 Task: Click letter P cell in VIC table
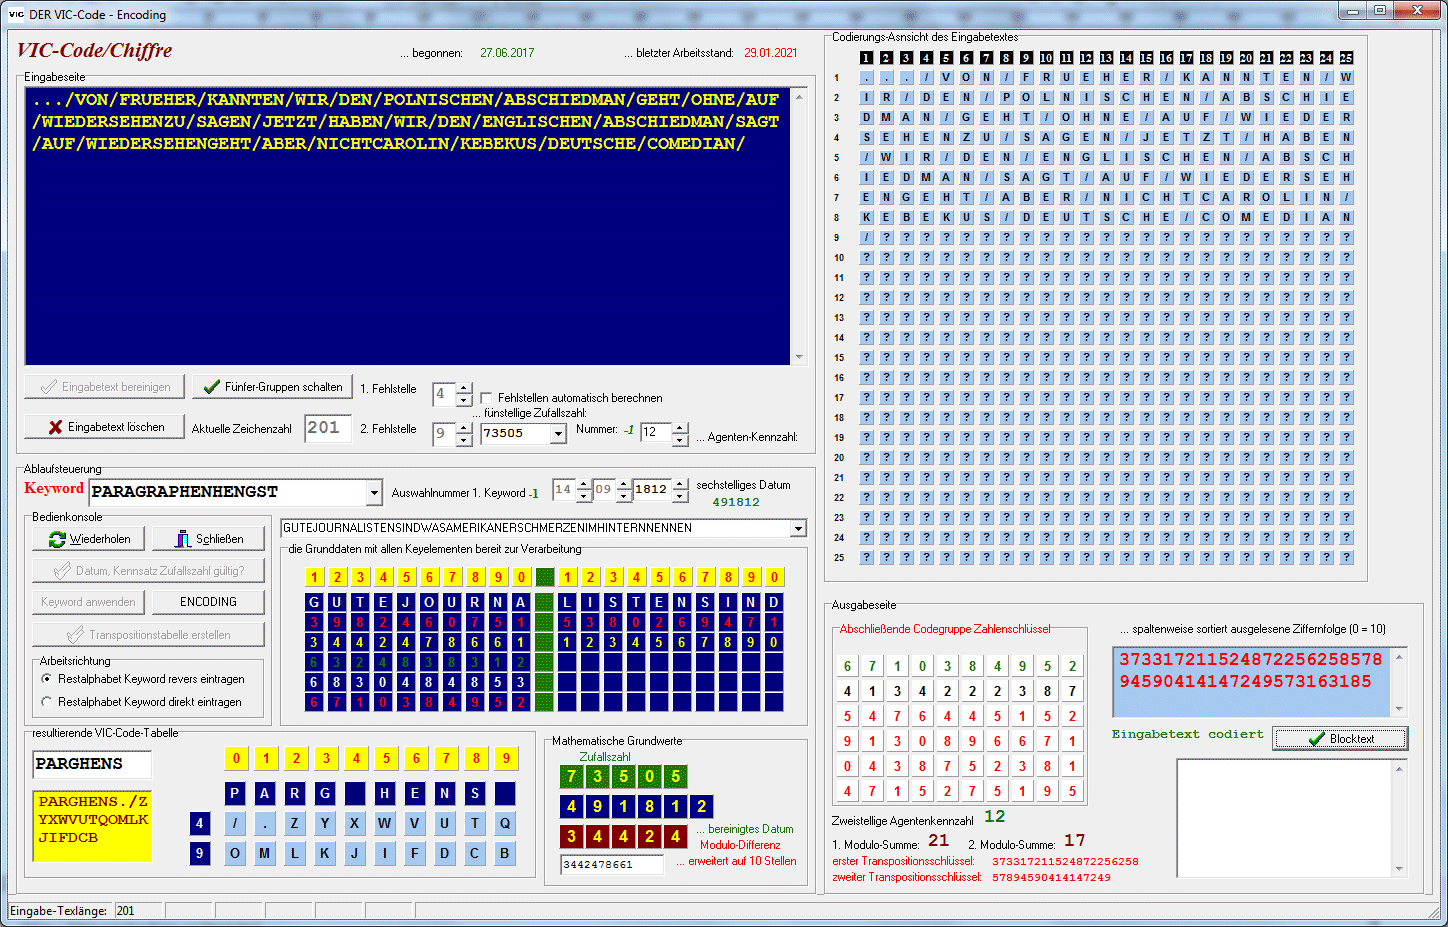tap(235, 793)
